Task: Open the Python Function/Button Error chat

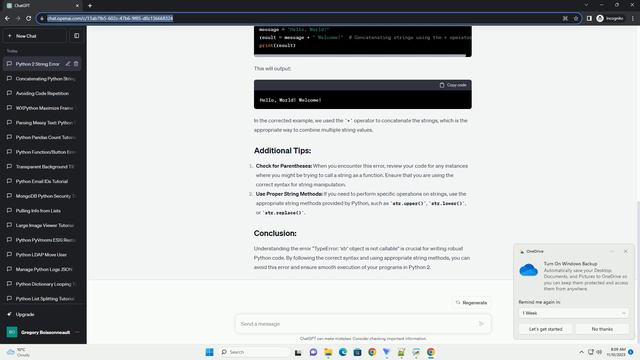Action: pyautogui.click(x=42, y=152)
